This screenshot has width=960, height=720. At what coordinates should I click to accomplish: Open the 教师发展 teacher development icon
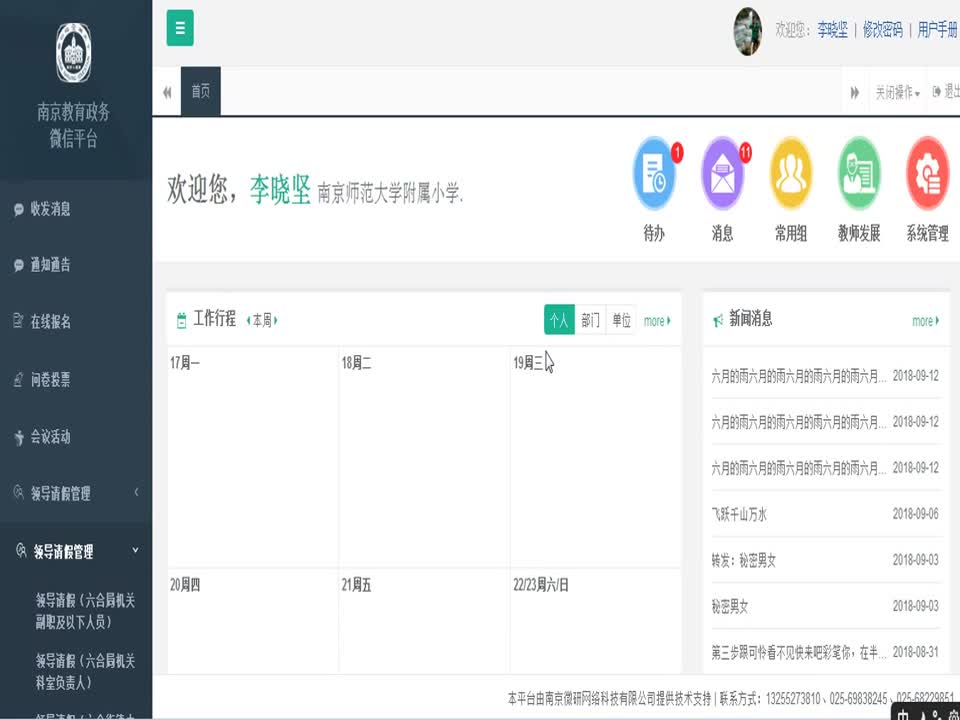(x=858, y=174)
